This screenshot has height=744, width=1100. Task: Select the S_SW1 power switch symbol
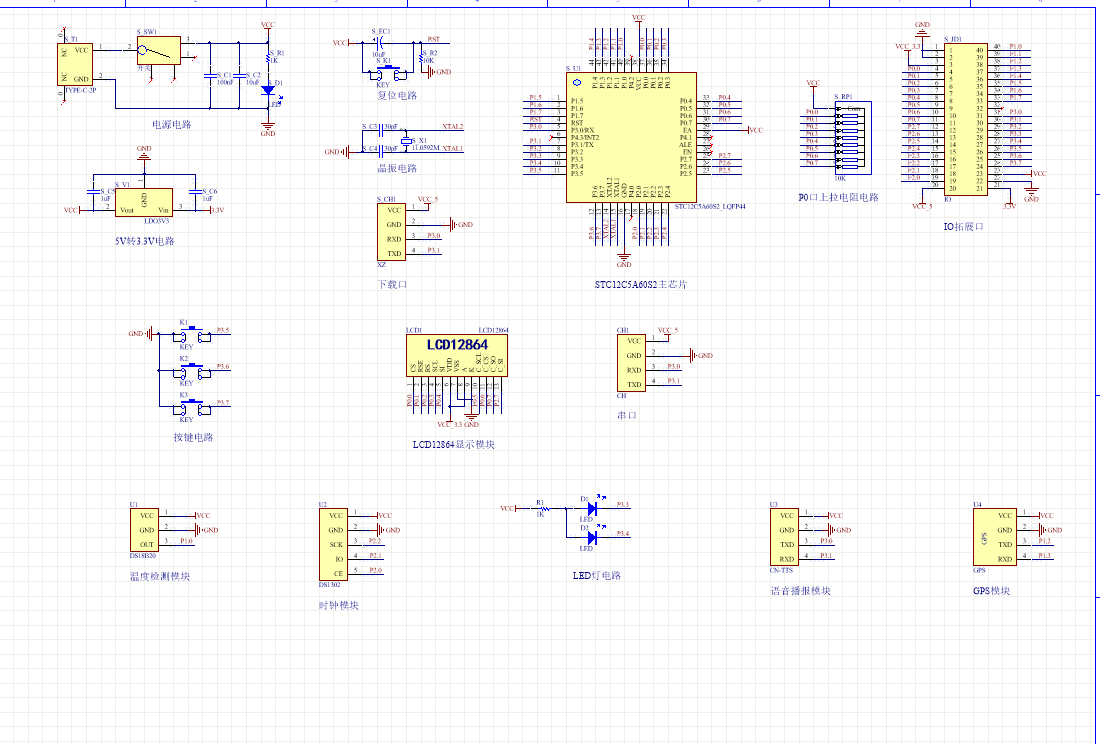click(158, 51)
